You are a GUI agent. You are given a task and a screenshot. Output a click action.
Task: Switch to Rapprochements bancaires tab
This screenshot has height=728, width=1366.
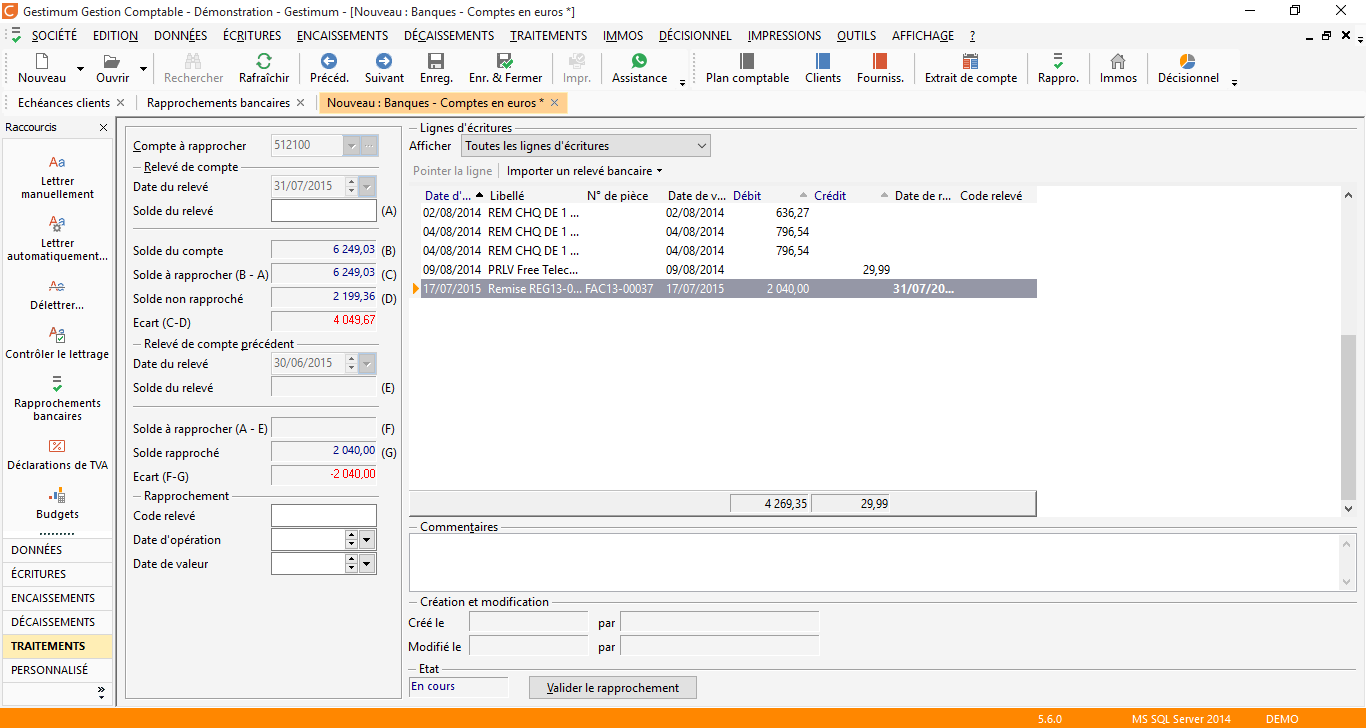pyautogui.click(x=218, y=103)
